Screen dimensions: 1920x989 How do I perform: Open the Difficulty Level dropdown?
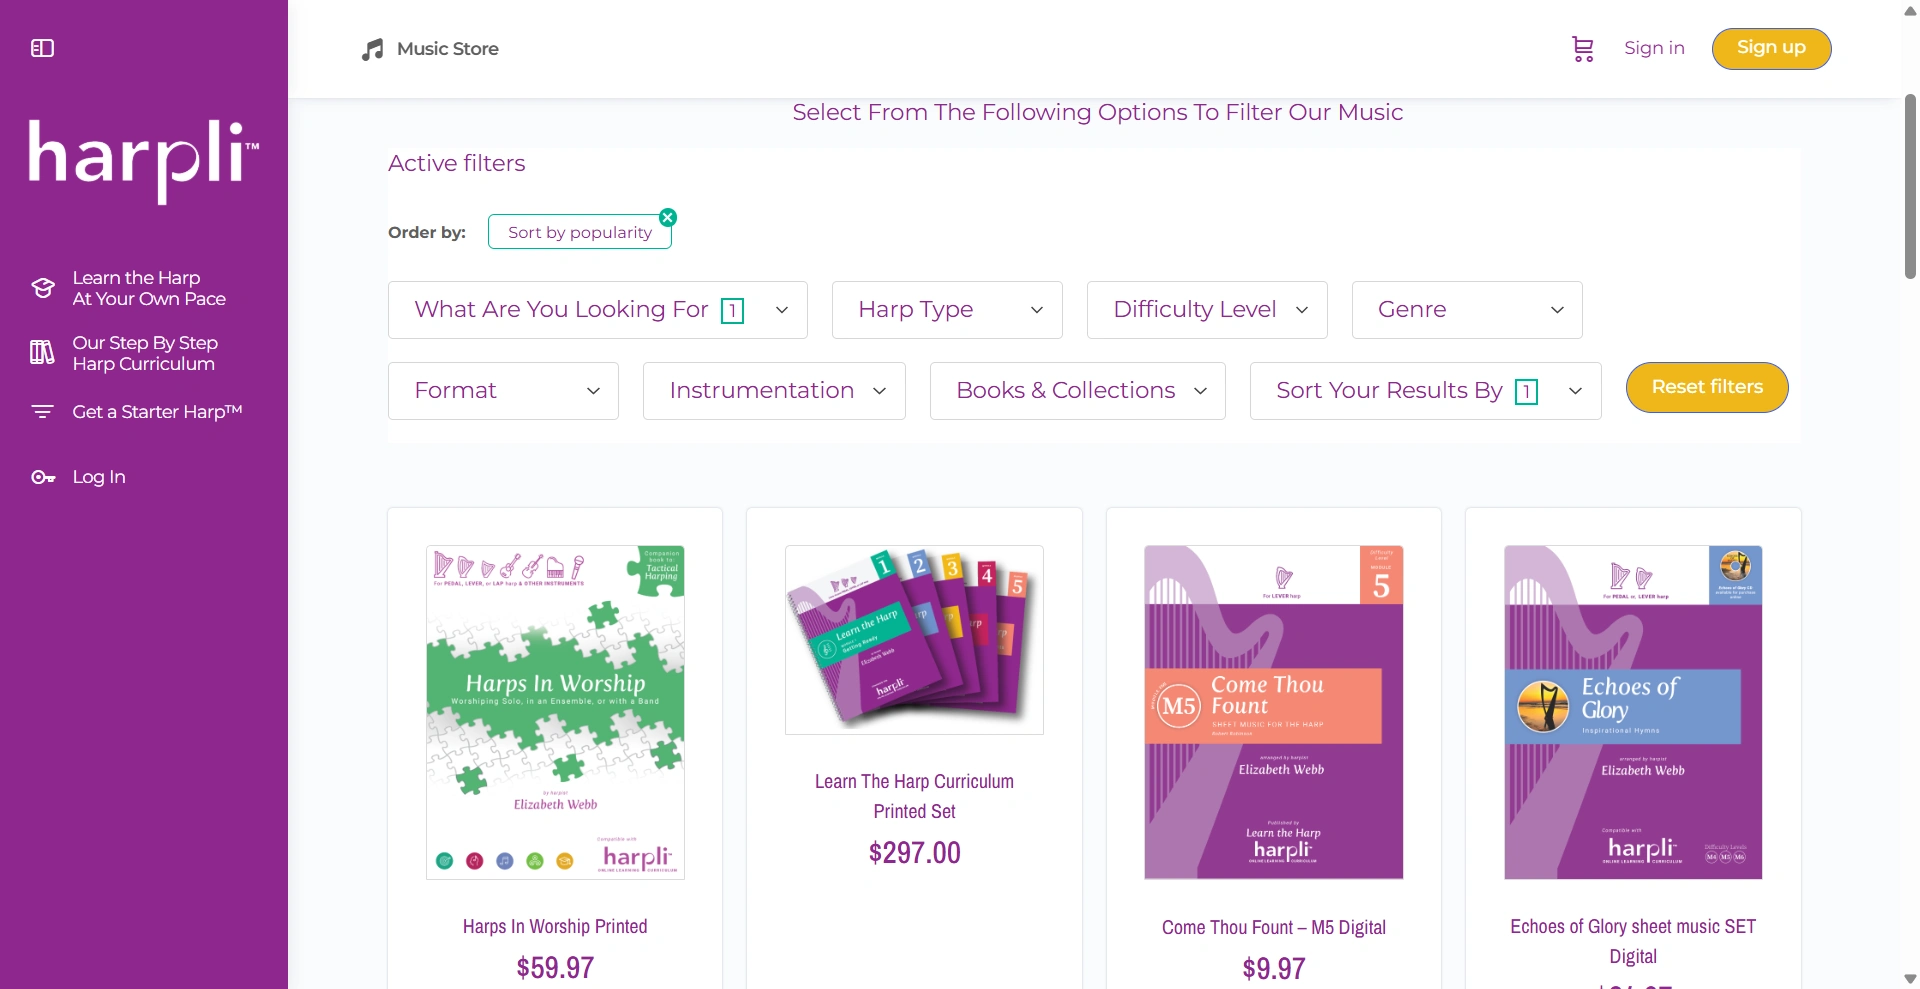click(x=1206, y=310)
